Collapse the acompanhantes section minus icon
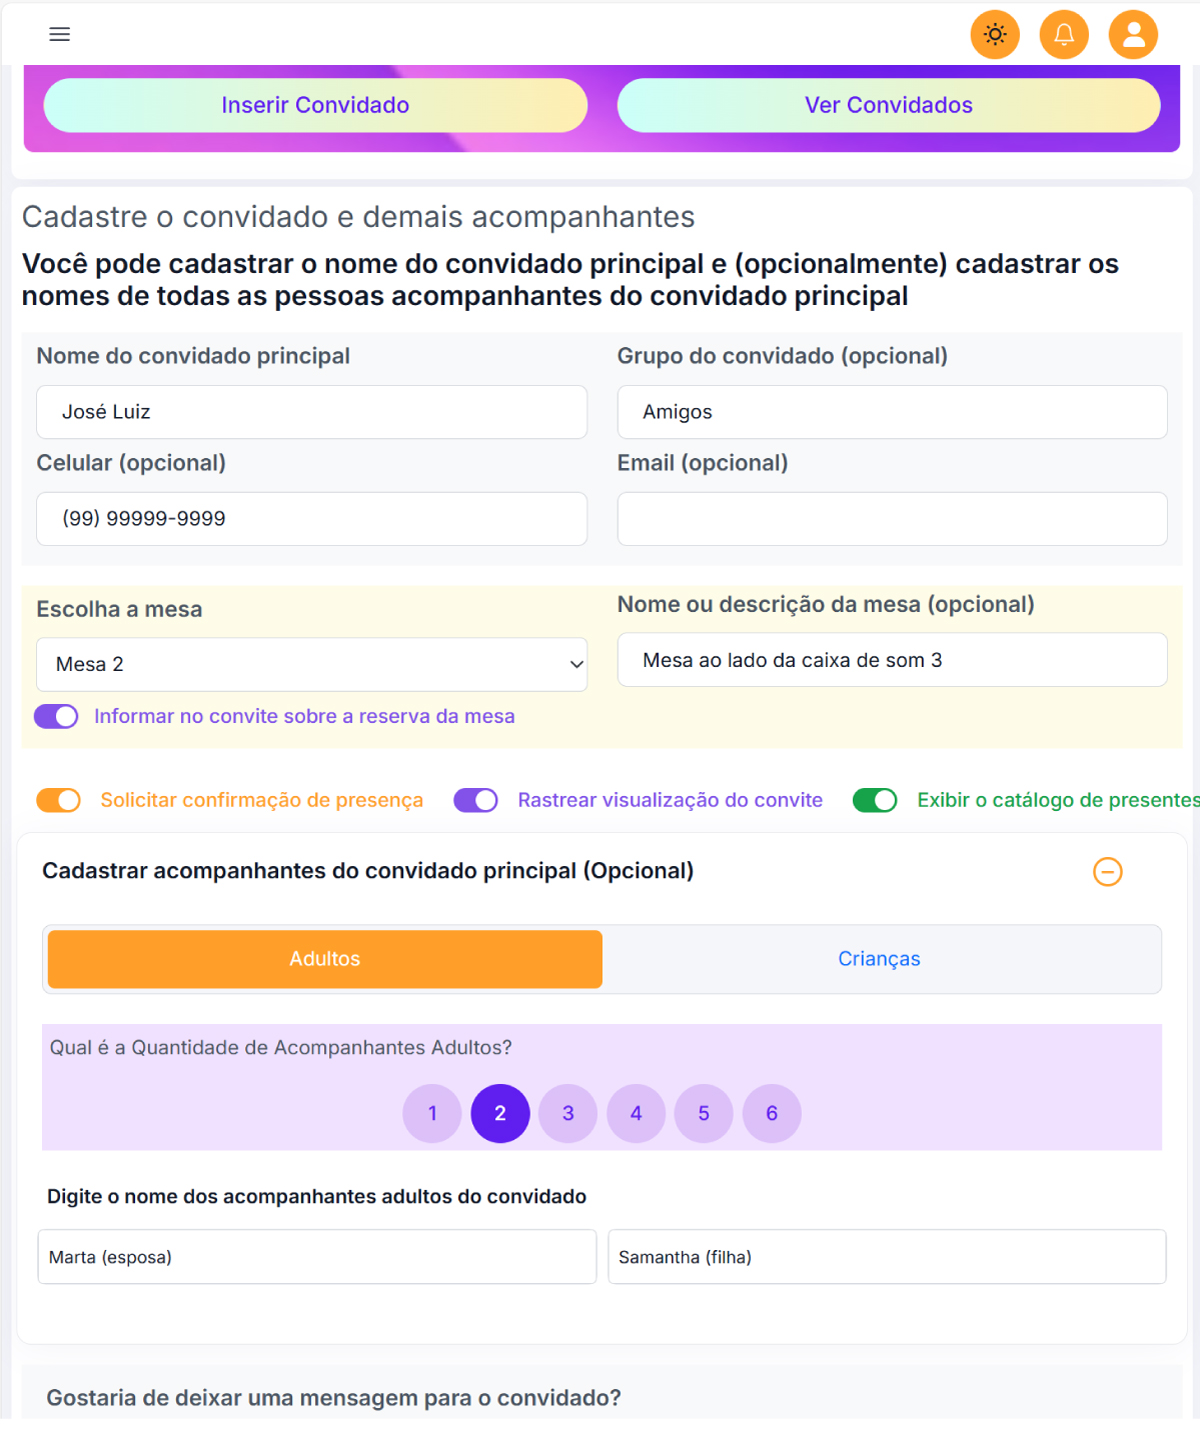The width and height of the screenshot is (1200, 1451). coord(1107,872)
